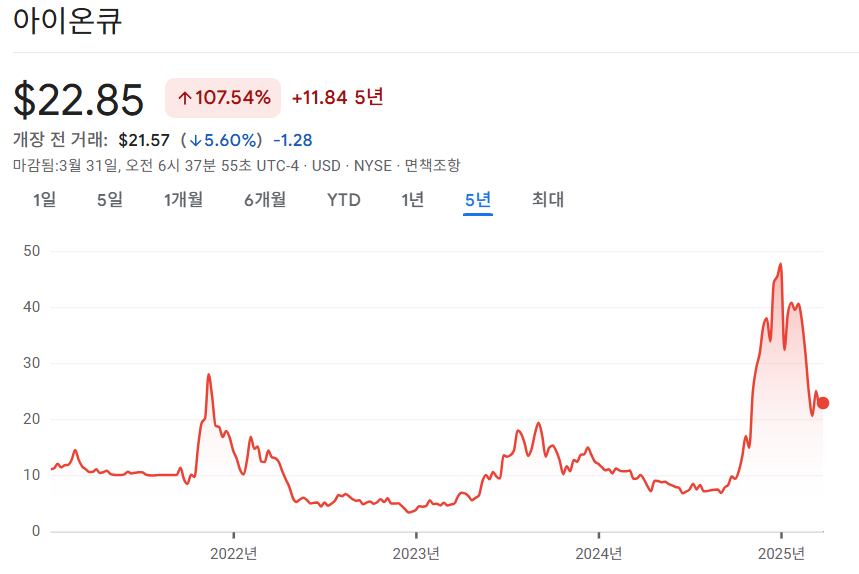Click the pre-market 5.60% decline value

click(x=224, y=140)
